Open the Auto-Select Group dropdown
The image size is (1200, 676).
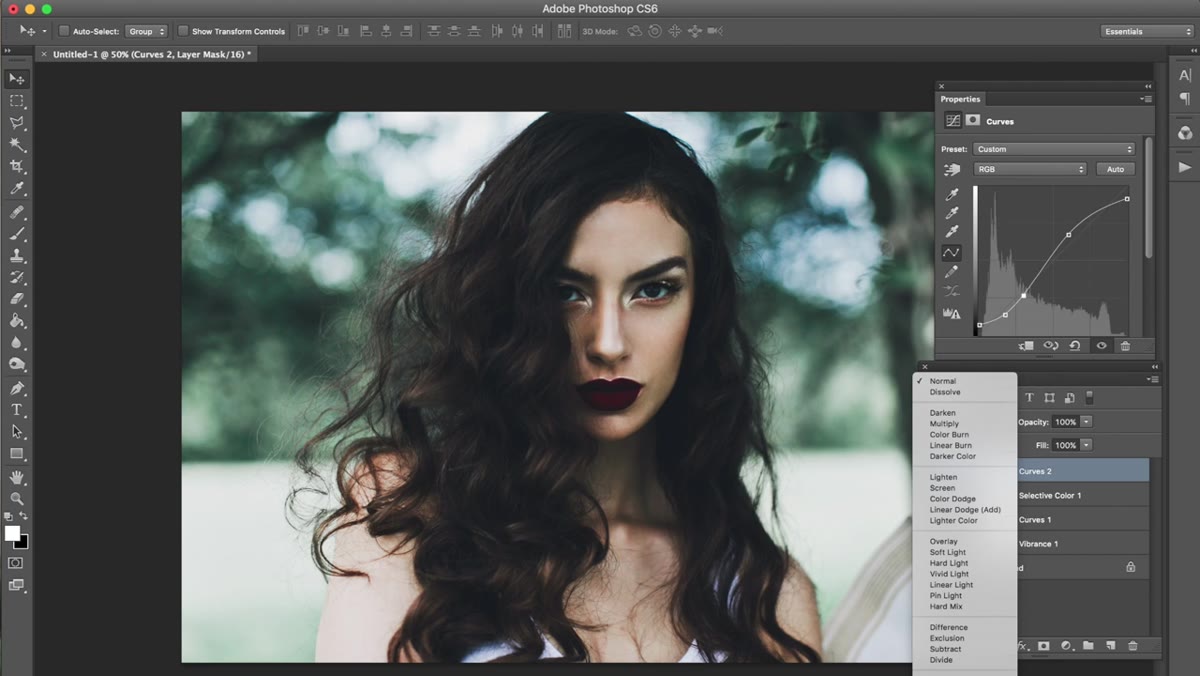[x=146, y=31]
